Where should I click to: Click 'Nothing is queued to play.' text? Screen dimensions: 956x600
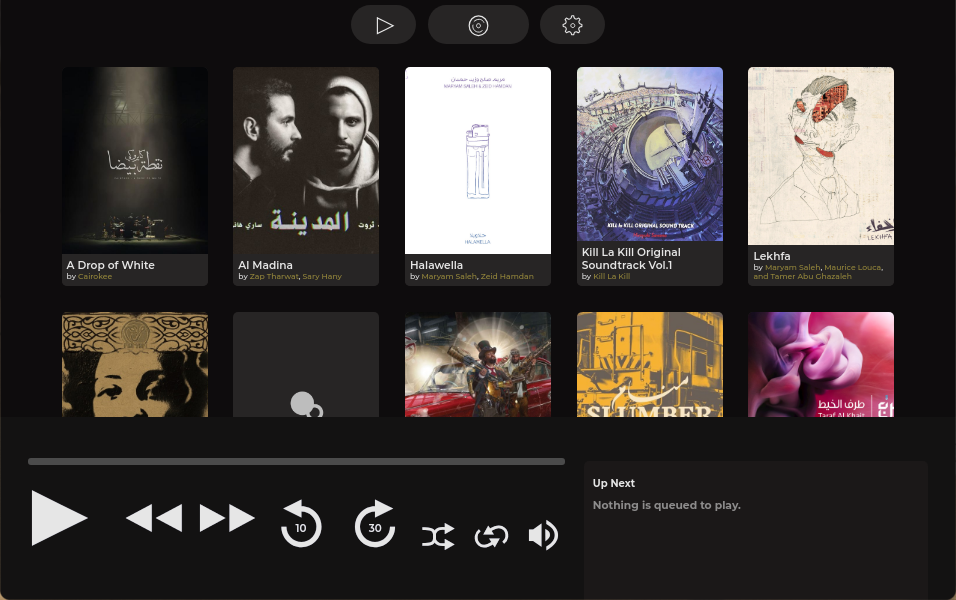(x=666, y=505)
